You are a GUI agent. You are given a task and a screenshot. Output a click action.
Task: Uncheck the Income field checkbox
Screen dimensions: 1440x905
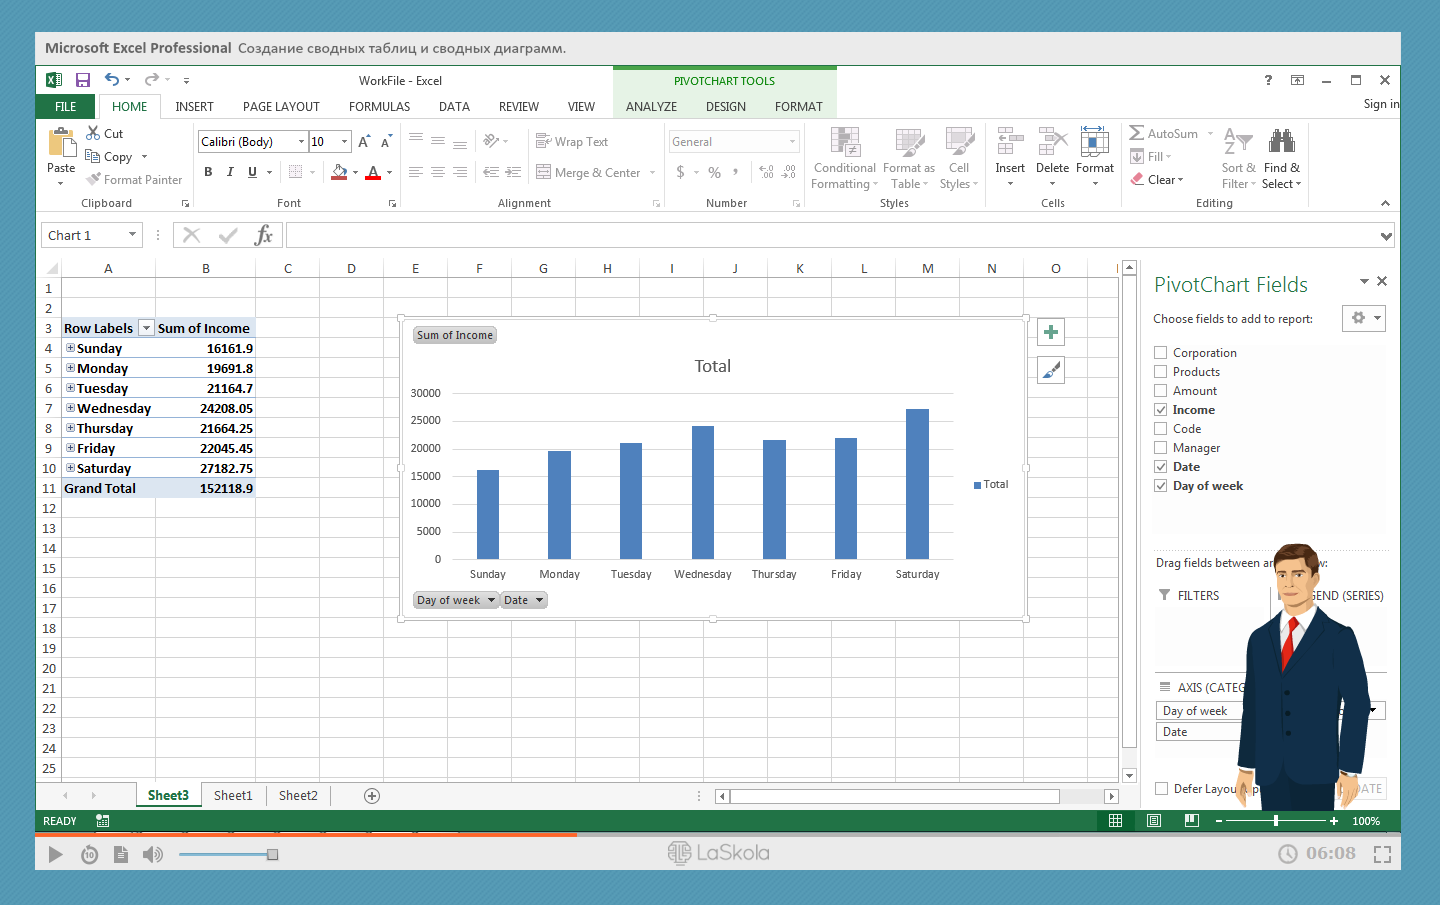pyautogui.click(x=1161, y=410)
